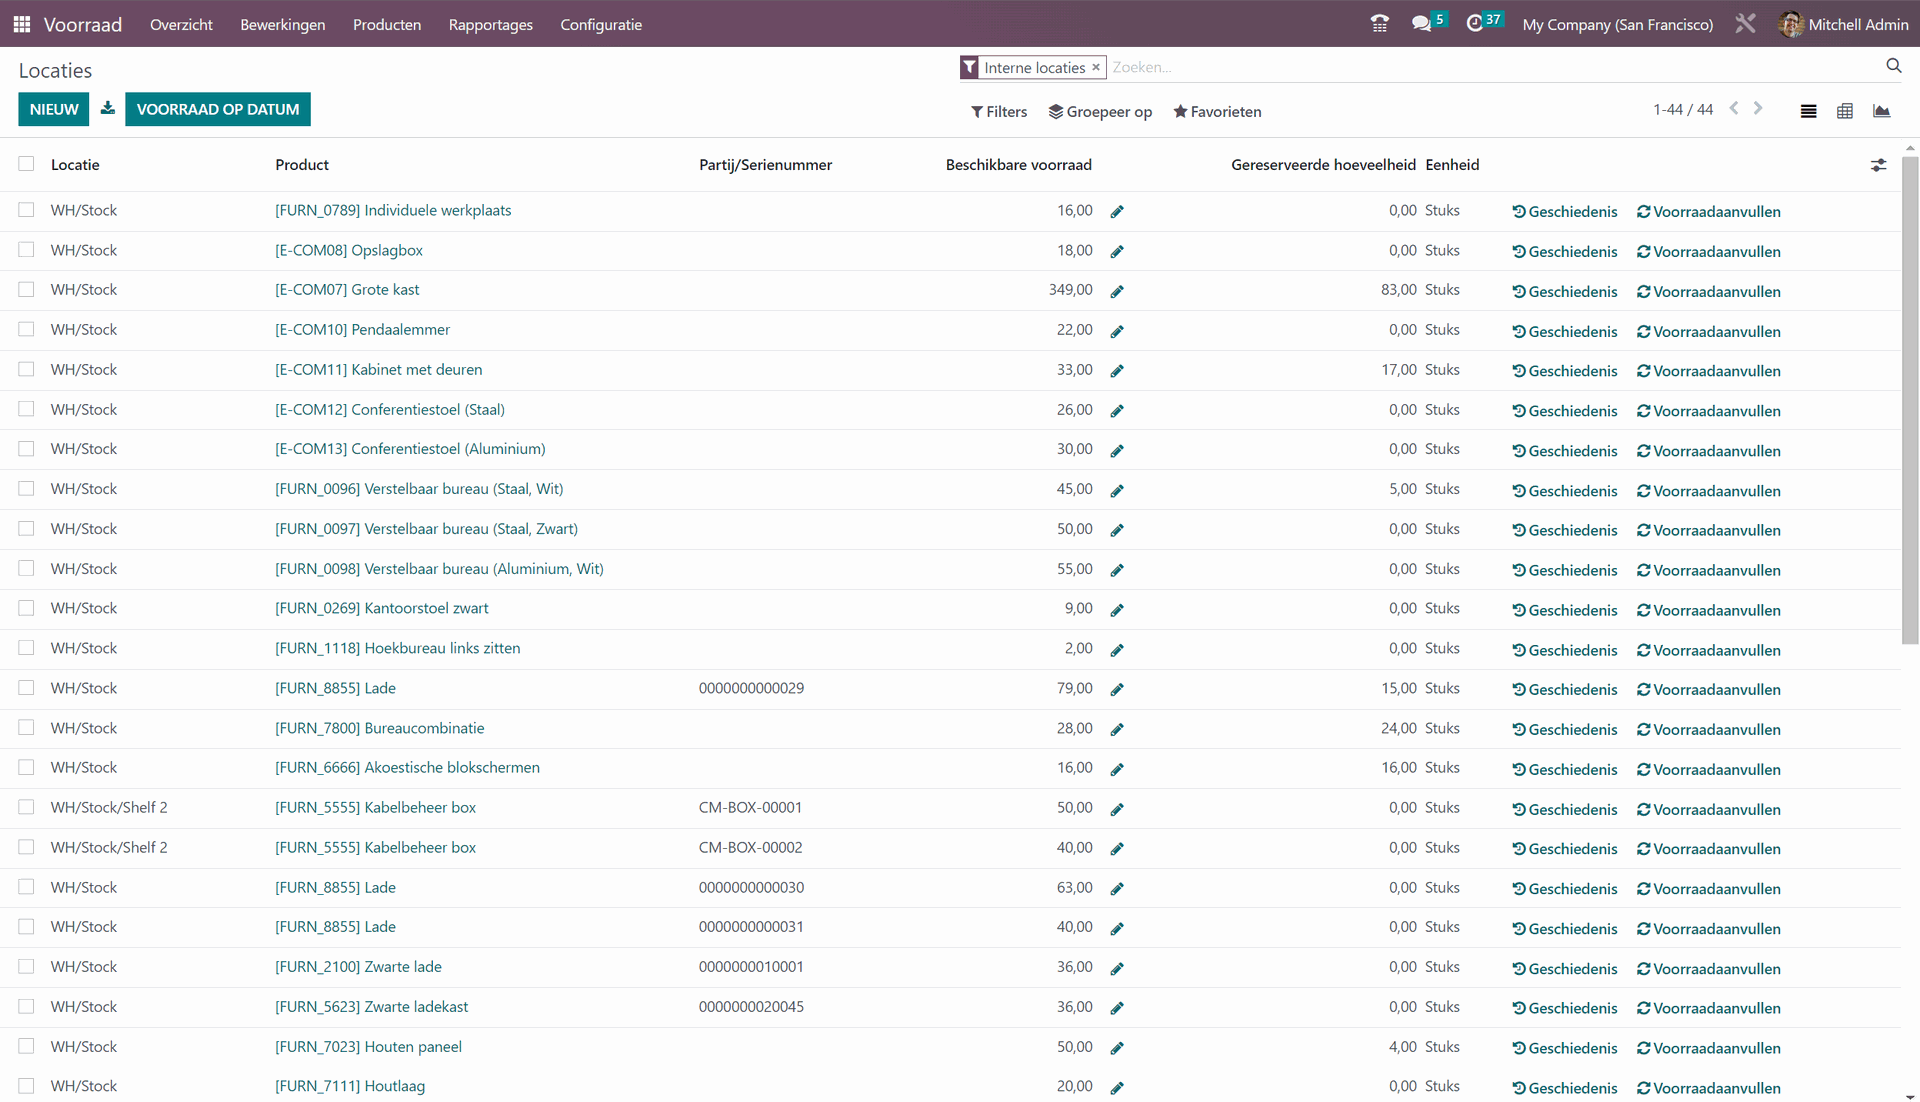Check the Houtlaag row
This screenshot has width=1920, height=1102.
[26, 1086]
